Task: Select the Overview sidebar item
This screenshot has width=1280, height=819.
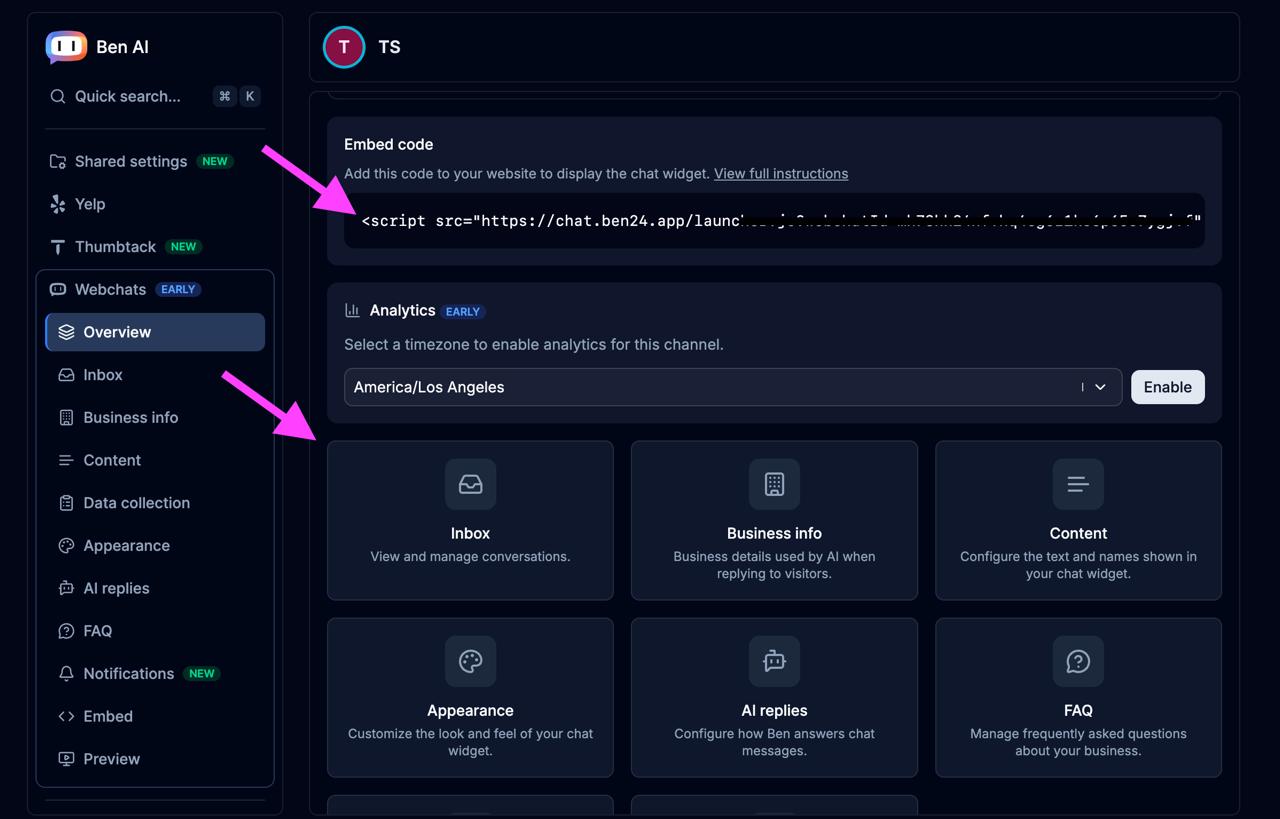Action: (154, 332)
